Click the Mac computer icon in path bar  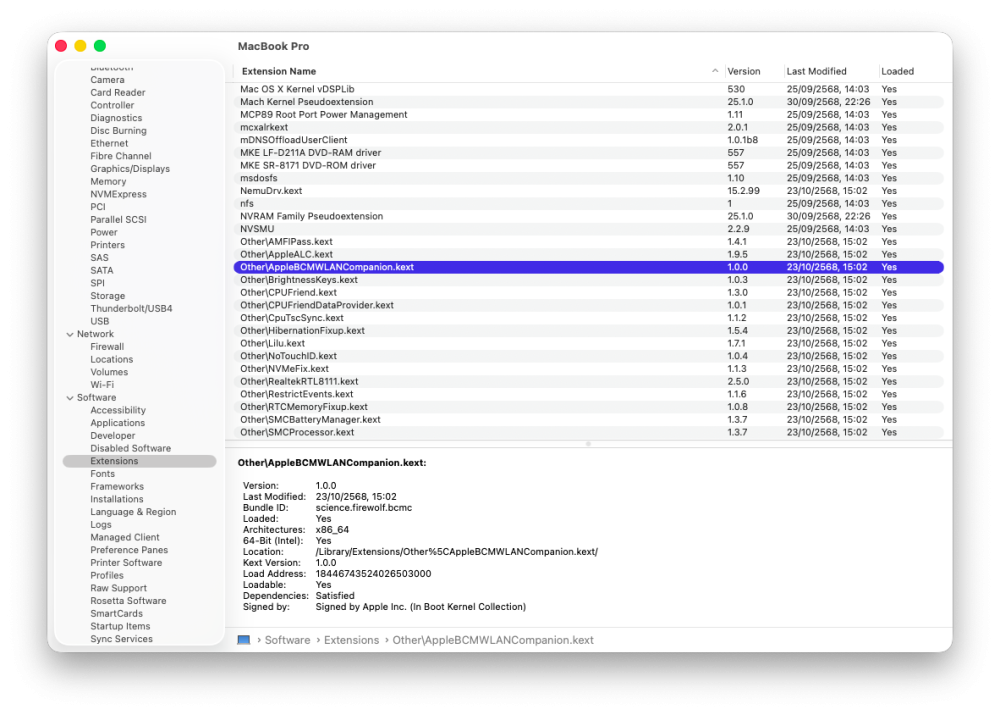pyautogui.click(x=244, y=640)
